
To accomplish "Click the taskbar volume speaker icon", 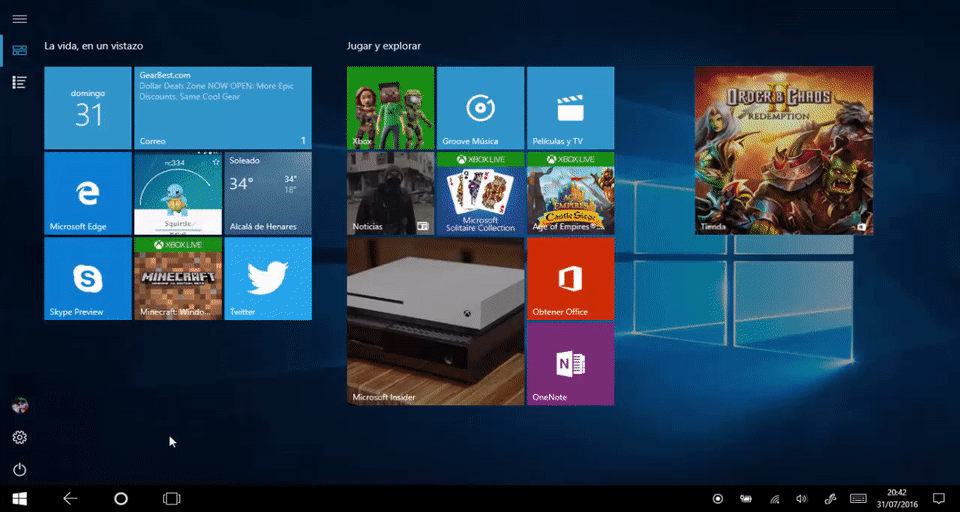I will tap(801, 498).
